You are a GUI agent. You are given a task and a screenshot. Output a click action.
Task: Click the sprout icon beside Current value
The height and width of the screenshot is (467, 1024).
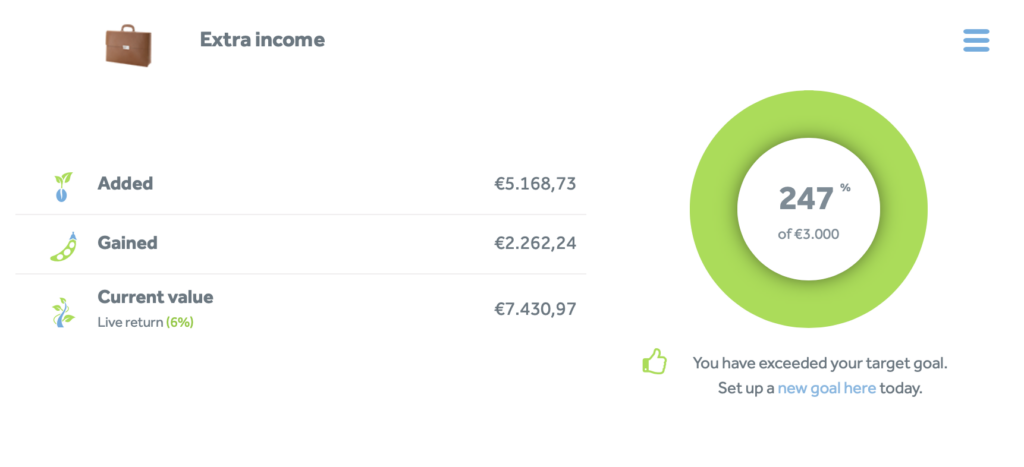(63, 311)
